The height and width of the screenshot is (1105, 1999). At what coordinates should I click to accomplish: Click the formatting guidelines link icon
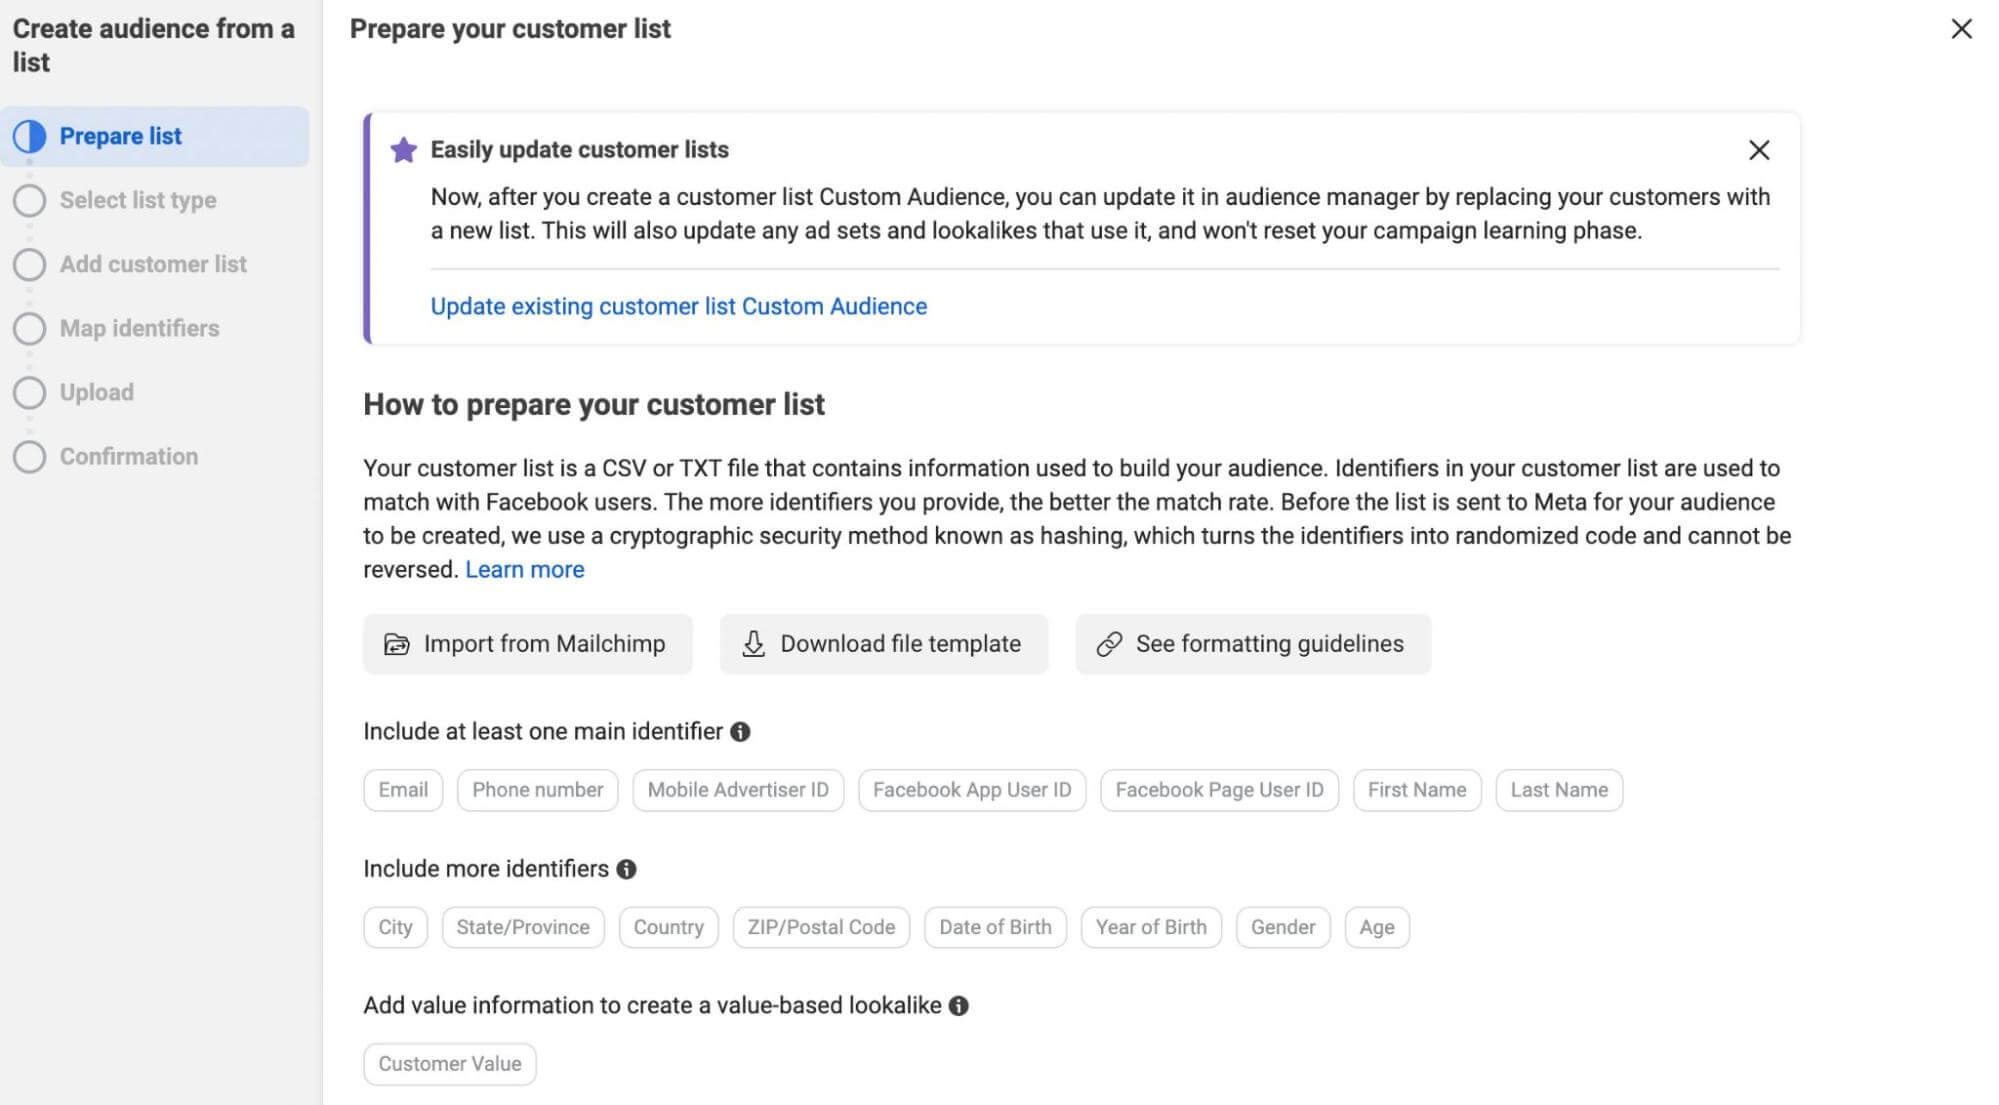1110,644
